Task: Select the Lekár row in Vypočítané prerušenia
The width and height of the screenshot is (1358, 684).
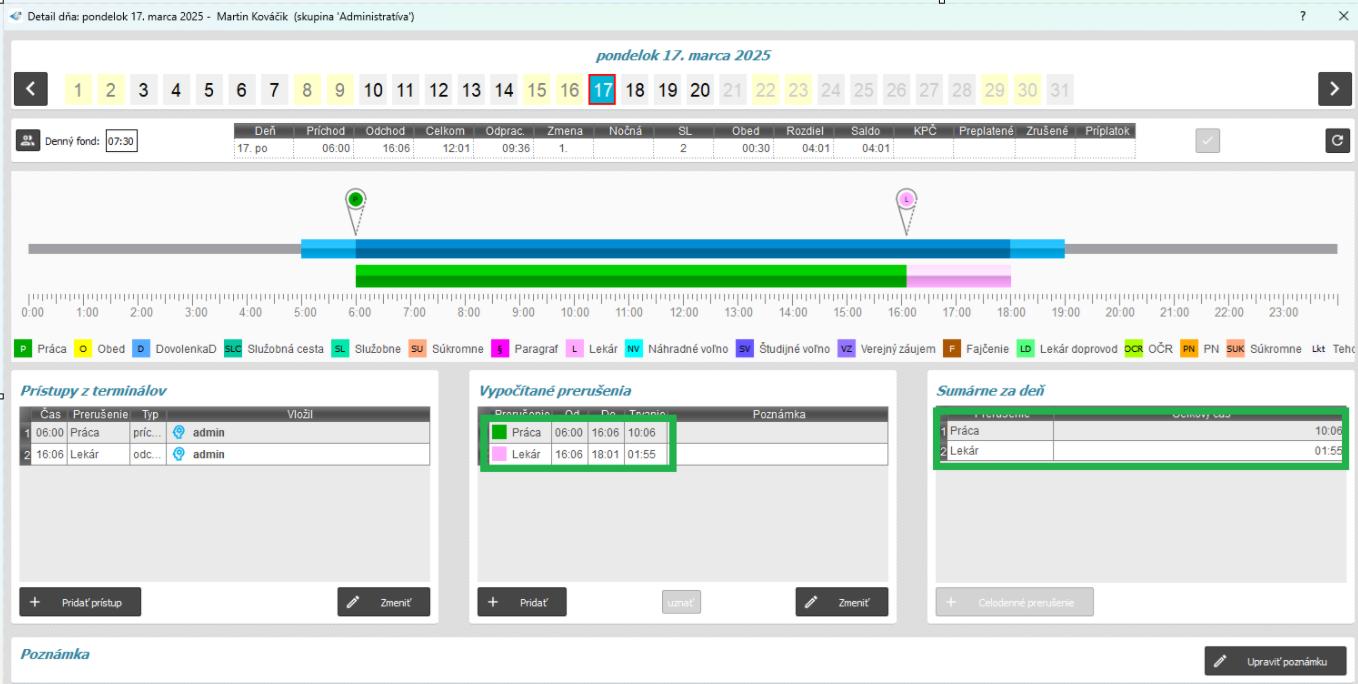Action: (x=580, y=454)
